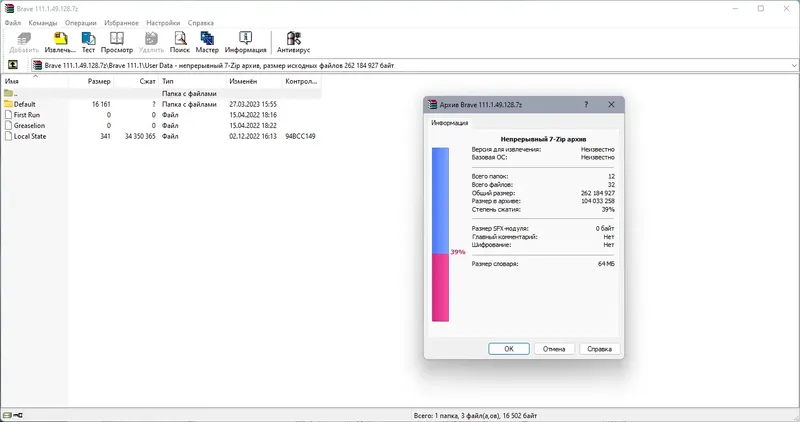Click the compression ratio bar blue section
The width and height of the screenshot is (800, 422).
[x=440, y=201]
